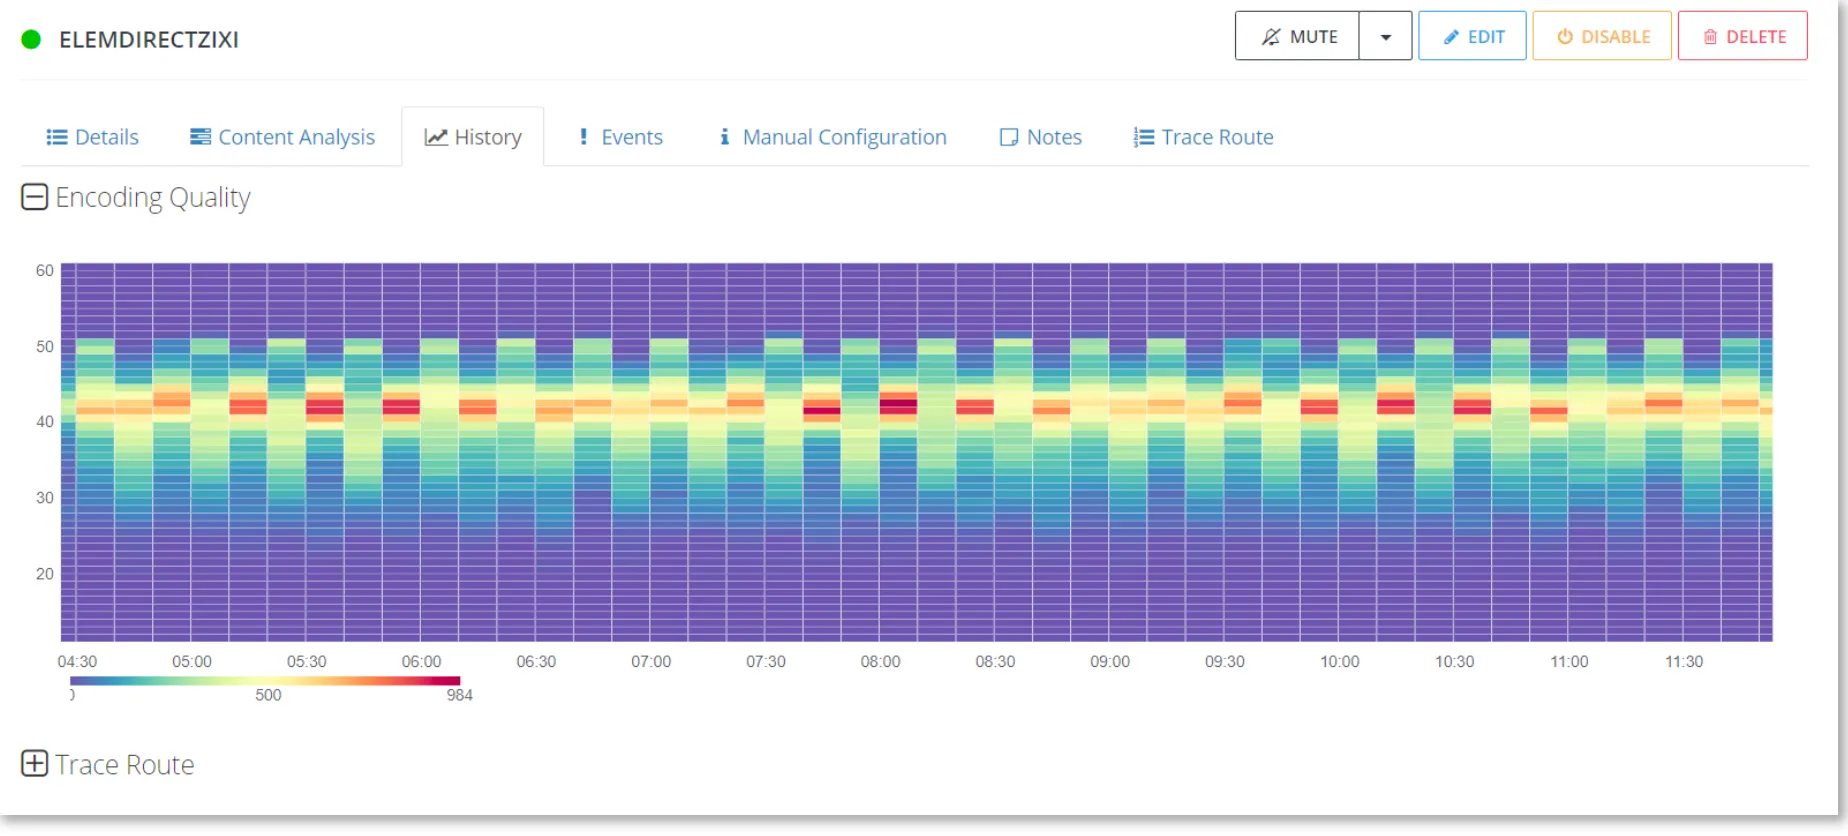Click the 06:30 time axis label
Viewport: 1848px width, 836px height.
[x=536, y=662]
